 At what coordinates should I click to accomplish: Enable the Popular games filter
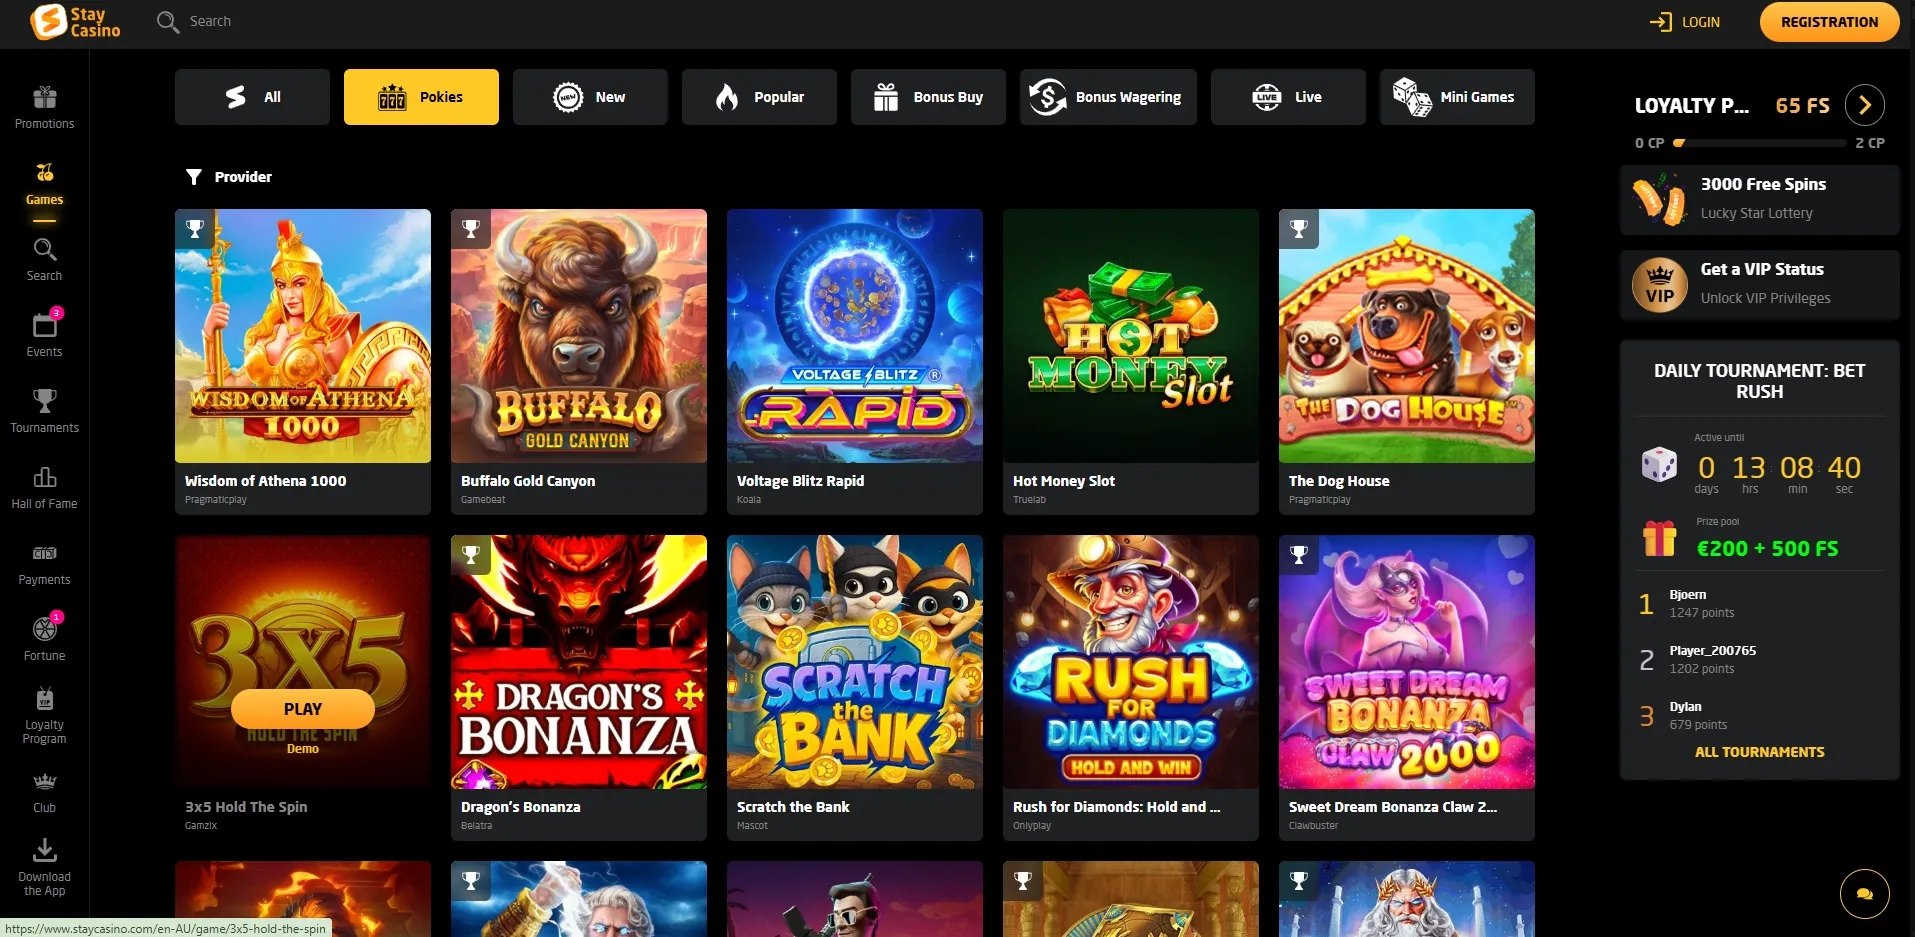click(759, 97)
